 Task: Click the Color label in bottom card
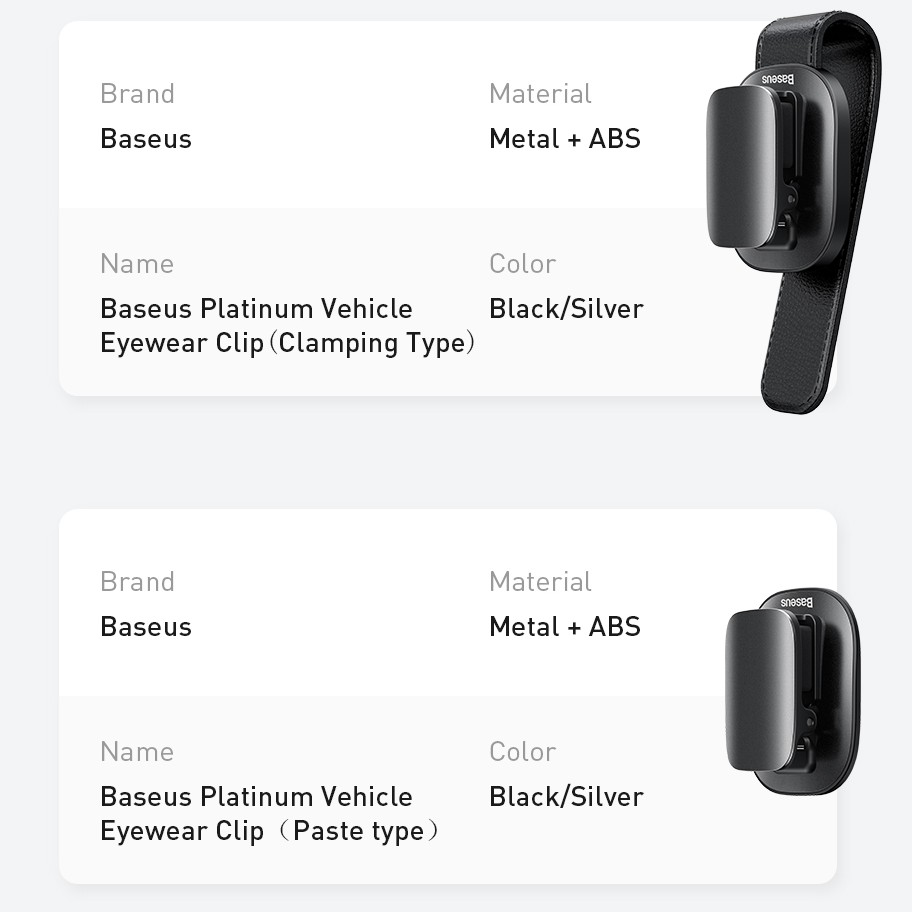tap(522, 751)
